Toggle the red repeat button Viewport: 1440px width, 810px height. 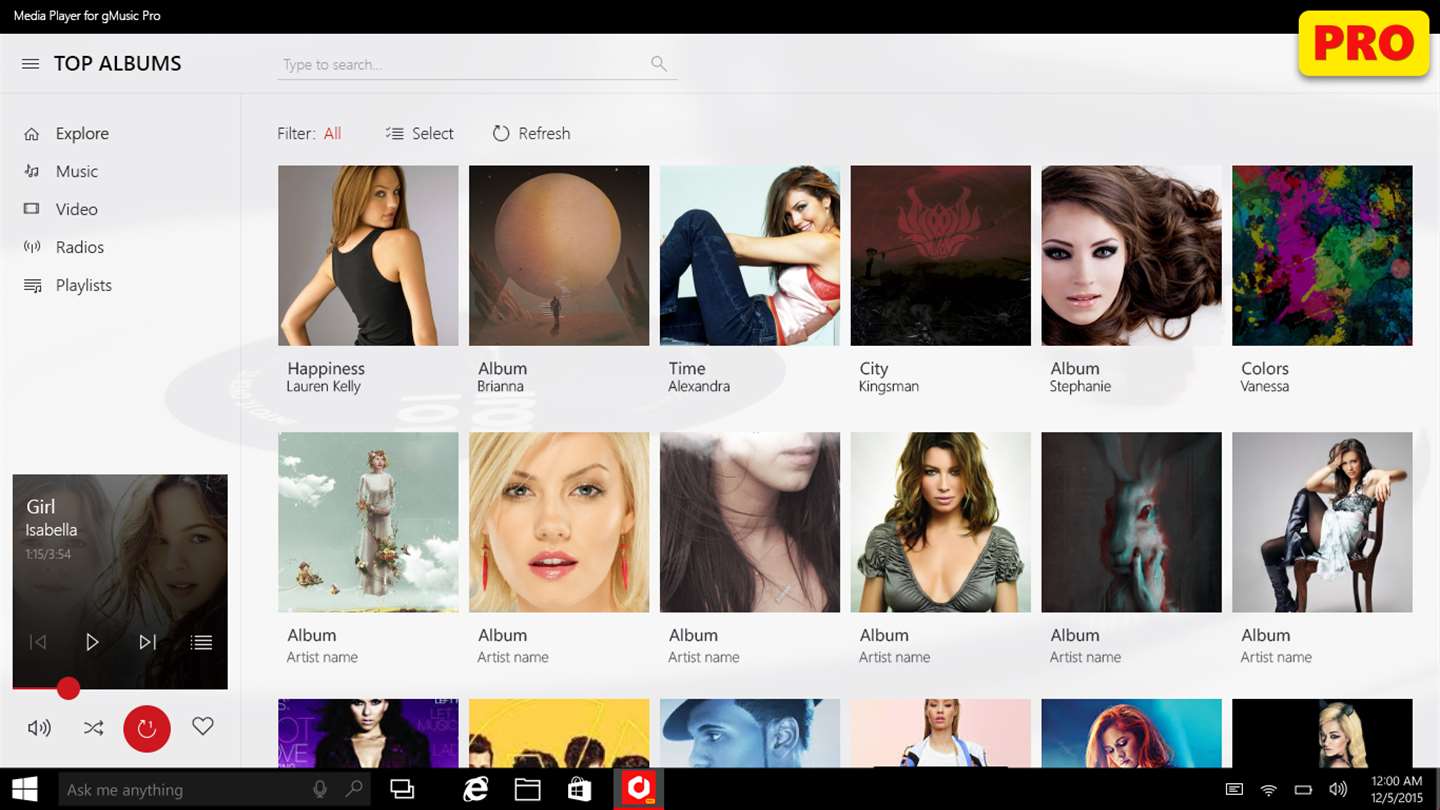tap(147, 728)
